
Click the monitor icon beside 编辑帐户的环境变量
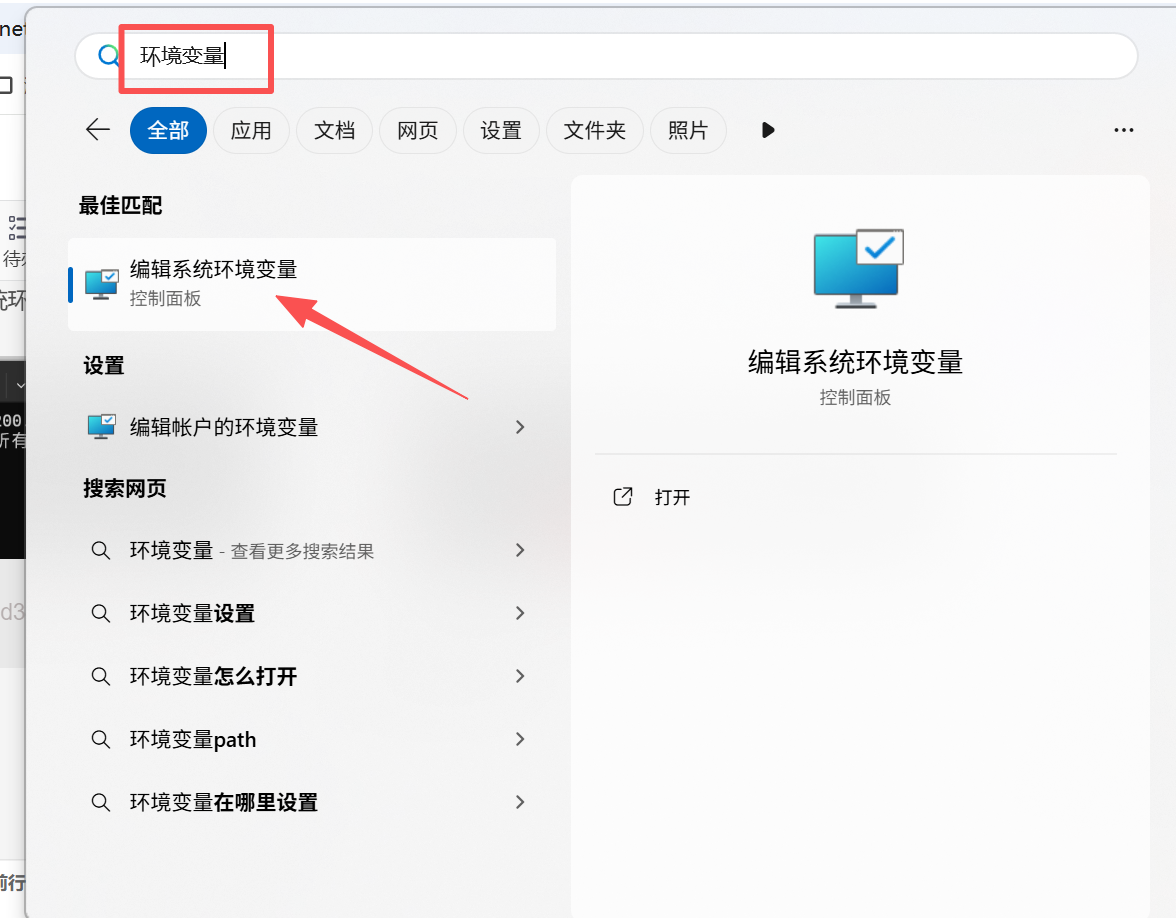coord(101,427)
